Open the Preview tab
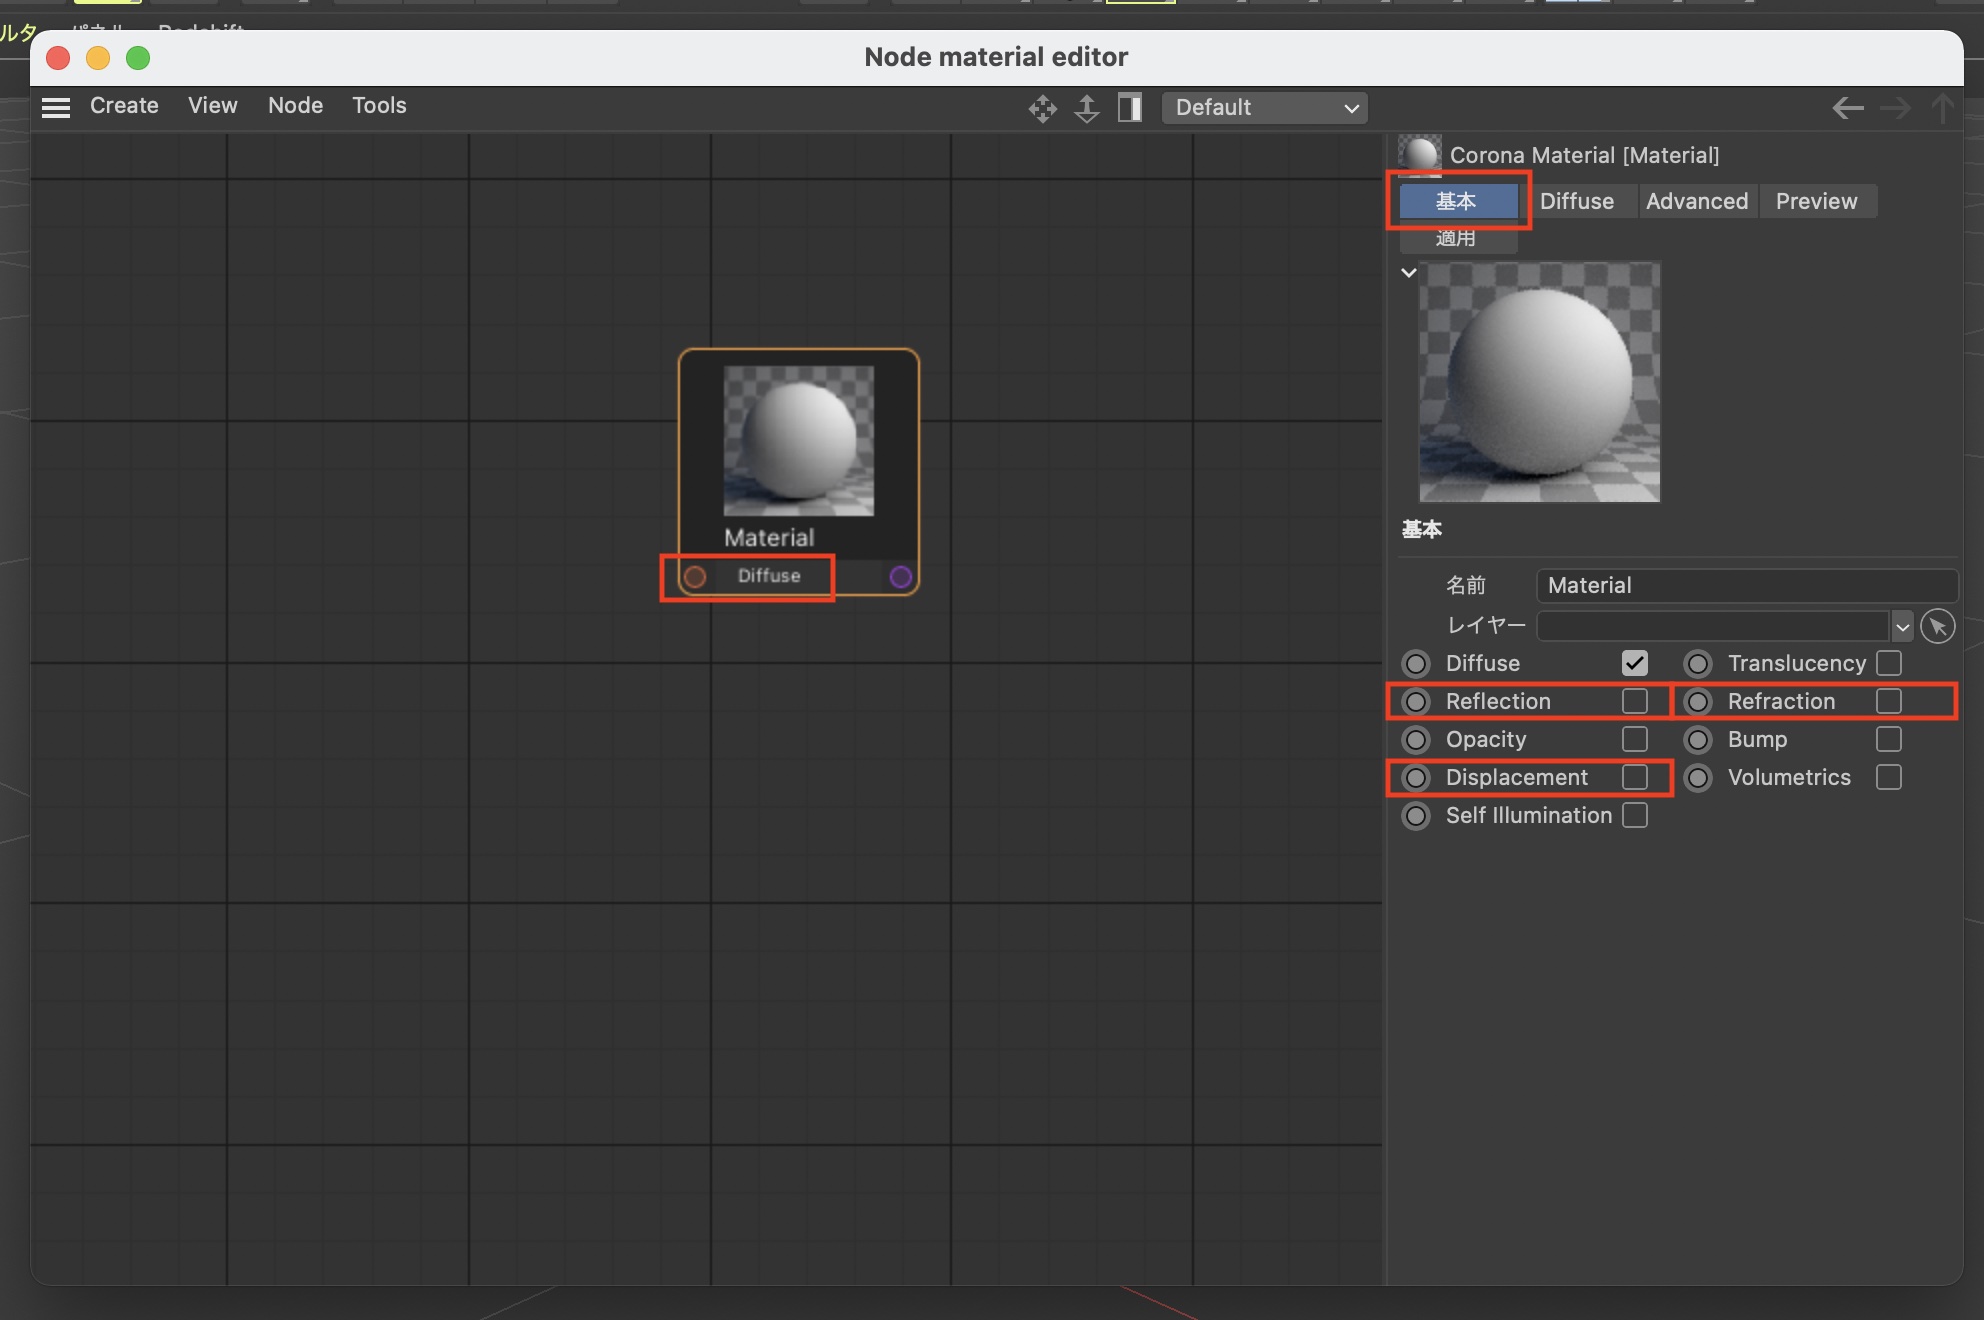The width and height of the screenshot is (1984, 1320). (1816, 201)
